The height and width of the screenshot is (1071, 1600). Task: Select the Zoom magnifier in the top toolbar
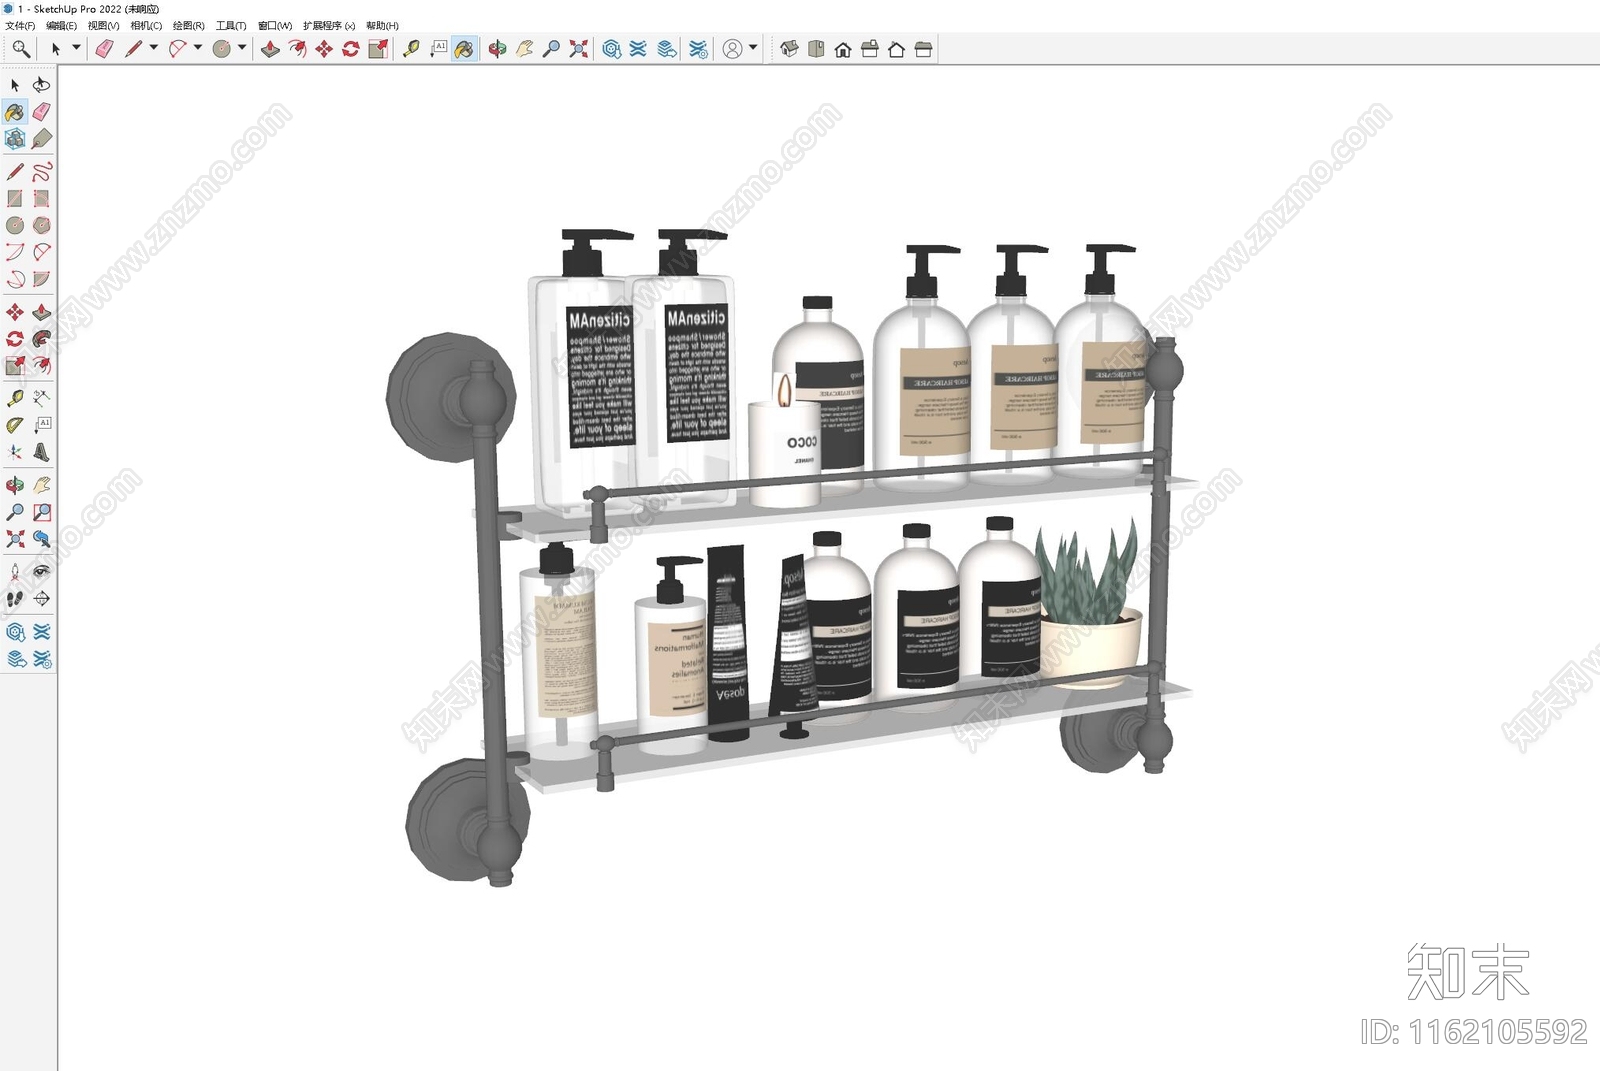tap(551, 48)
